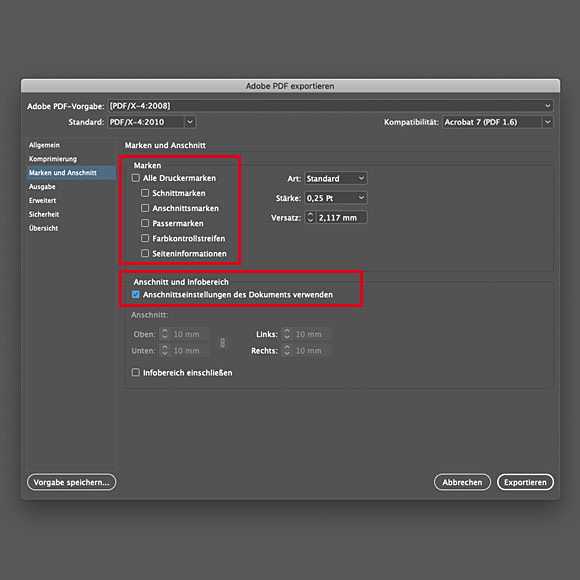Open the Kompatibilität Acrobat 7 dropdown
The height and width of the screenshot is (580, 580).
coord(498,122)
